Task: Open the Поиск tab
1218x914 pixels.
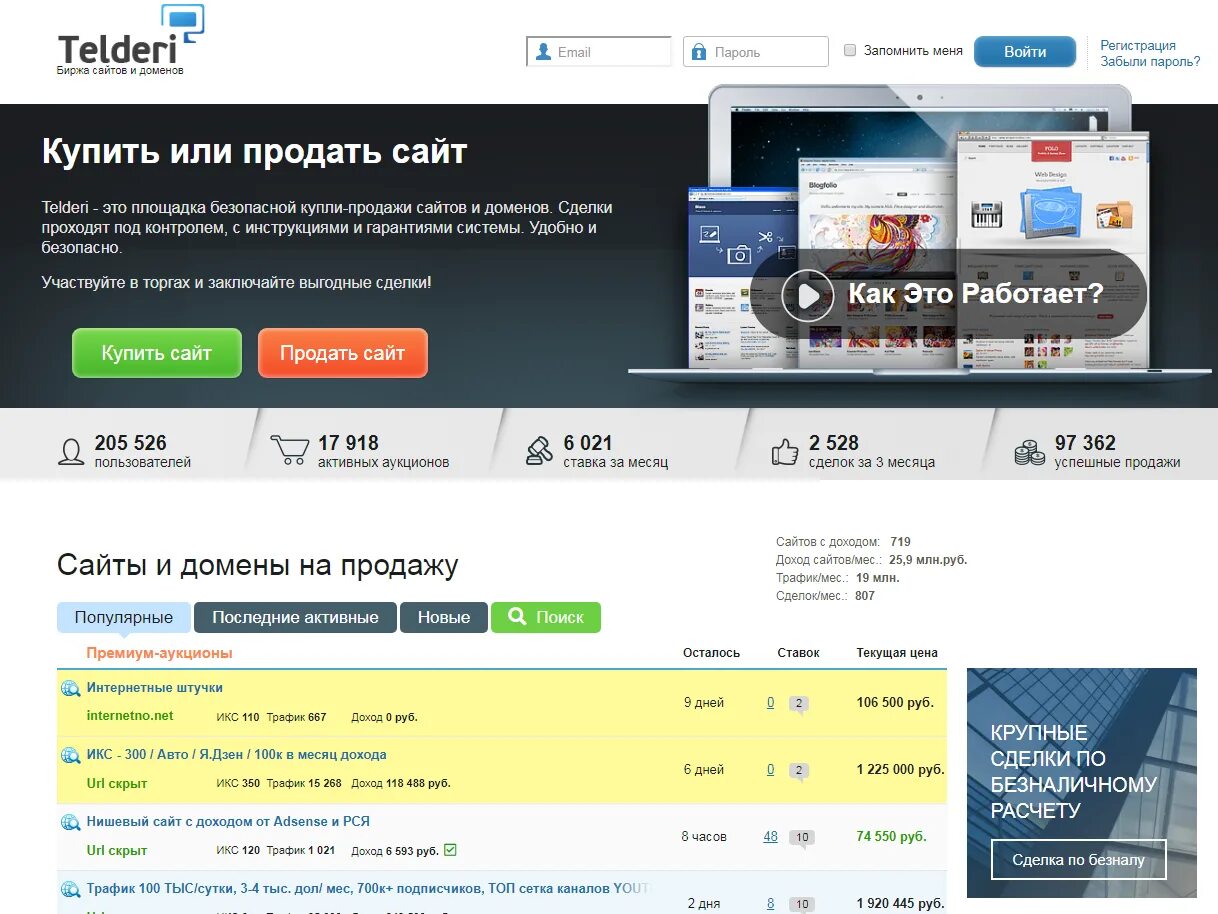Action: (x=546, y=617)
